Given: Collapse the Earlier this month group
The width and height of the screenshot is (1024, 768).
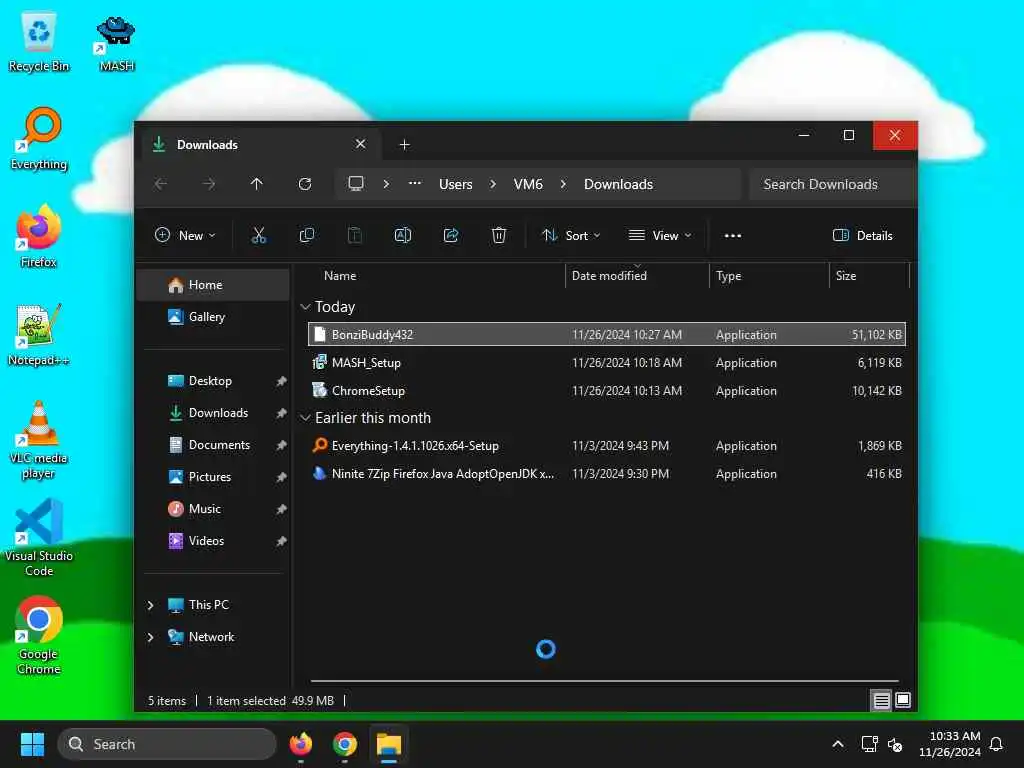Looking at the screenshot, I should [305, 417].
